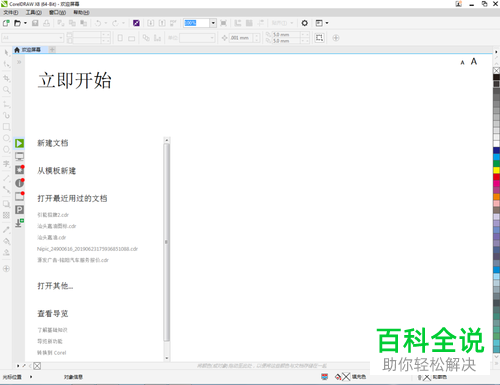The image size is (500, 385).
Task: Click the Get More download icon
Action: [x=19, y=223]
